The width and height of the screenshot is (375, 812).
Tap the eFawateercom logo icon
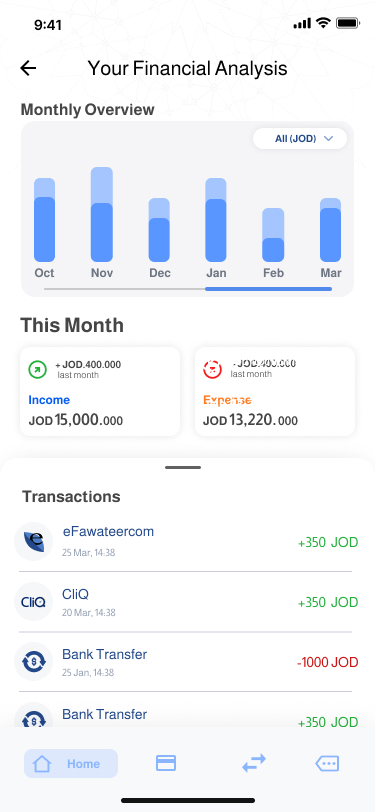(34, 541)
